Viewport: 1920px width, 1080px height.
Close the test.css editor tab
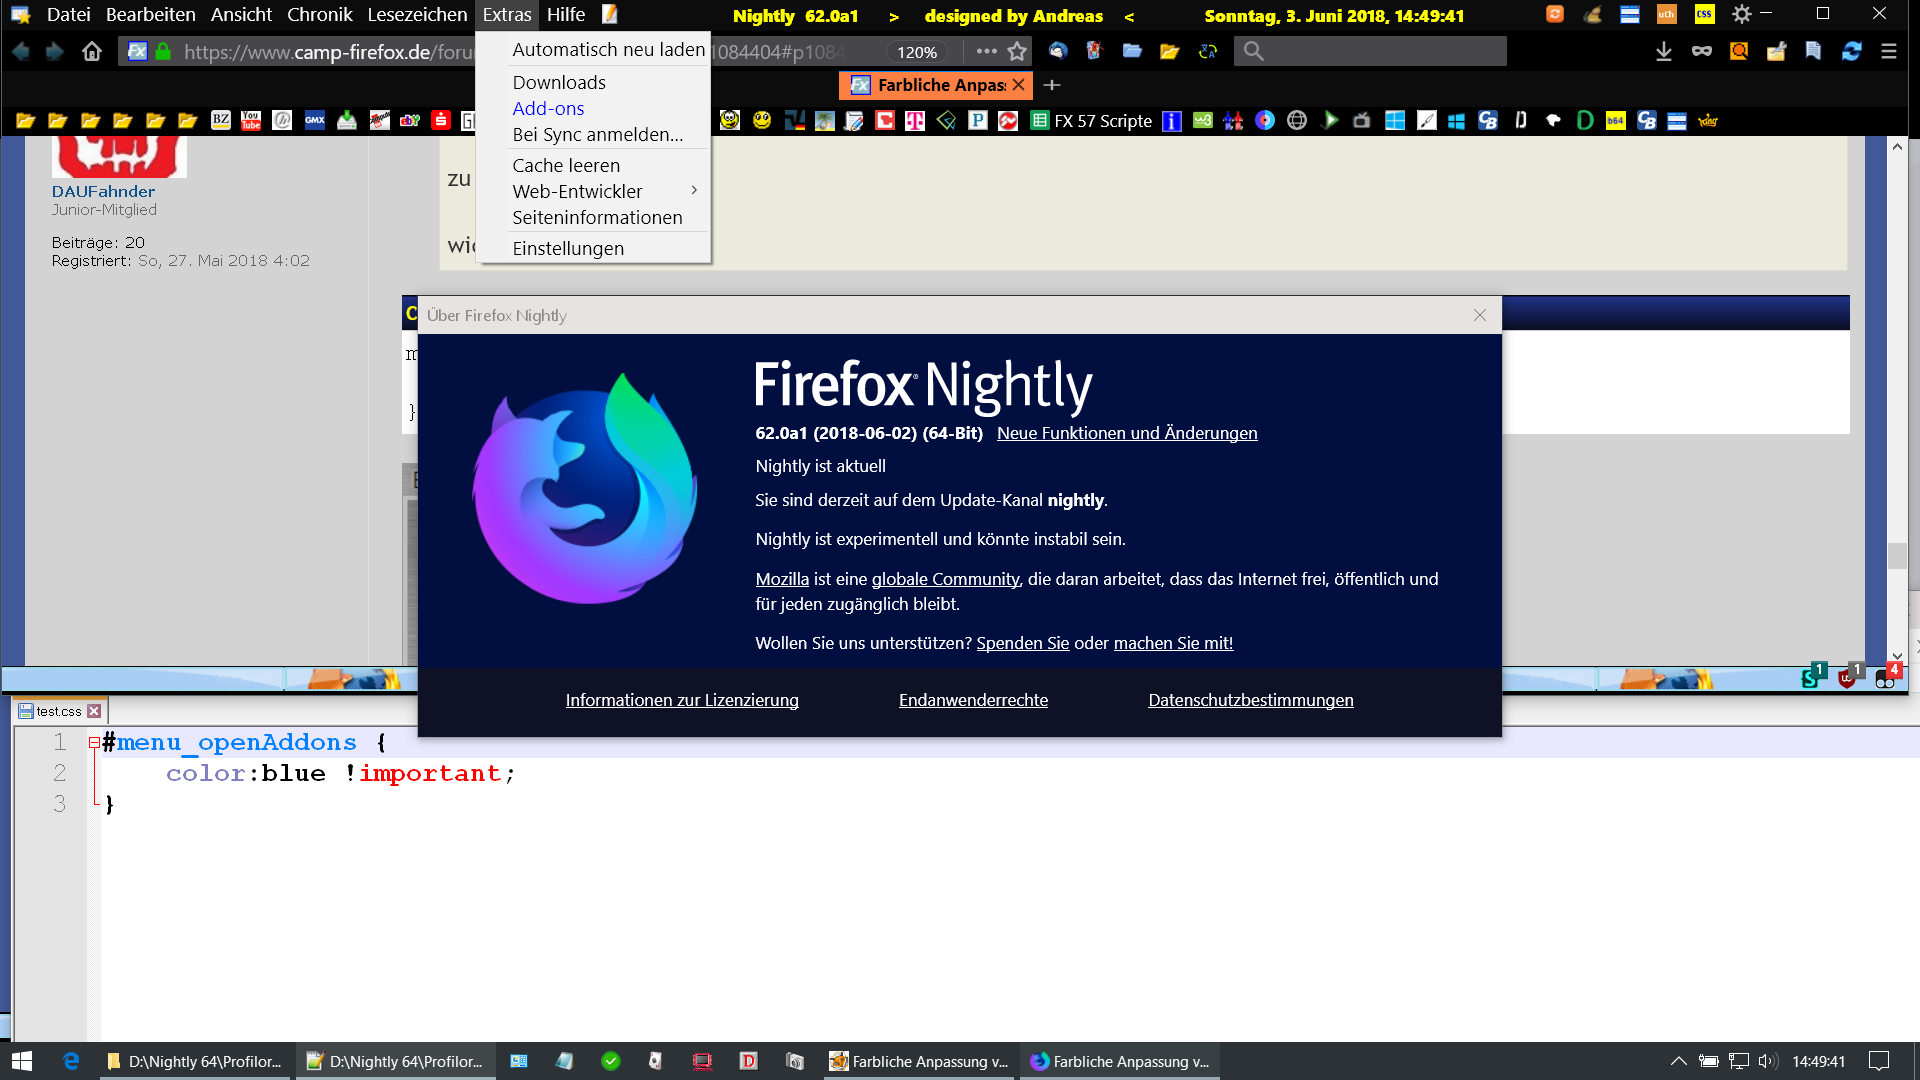[94, 711]
